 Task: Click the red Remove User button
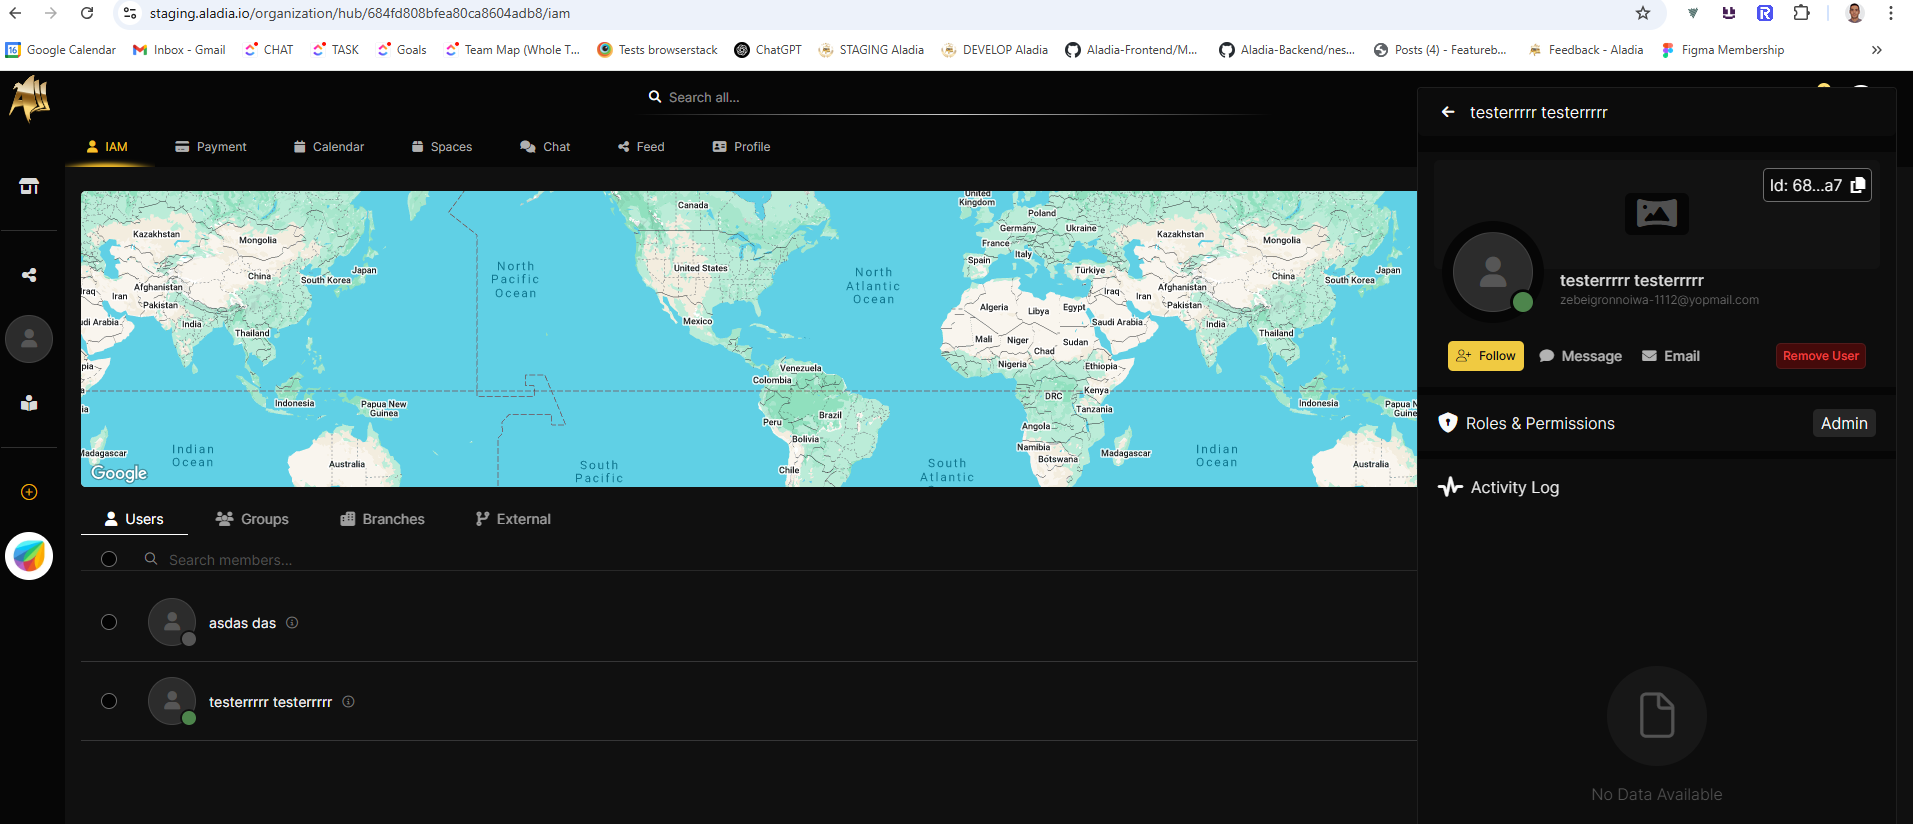click(1821, 356)
